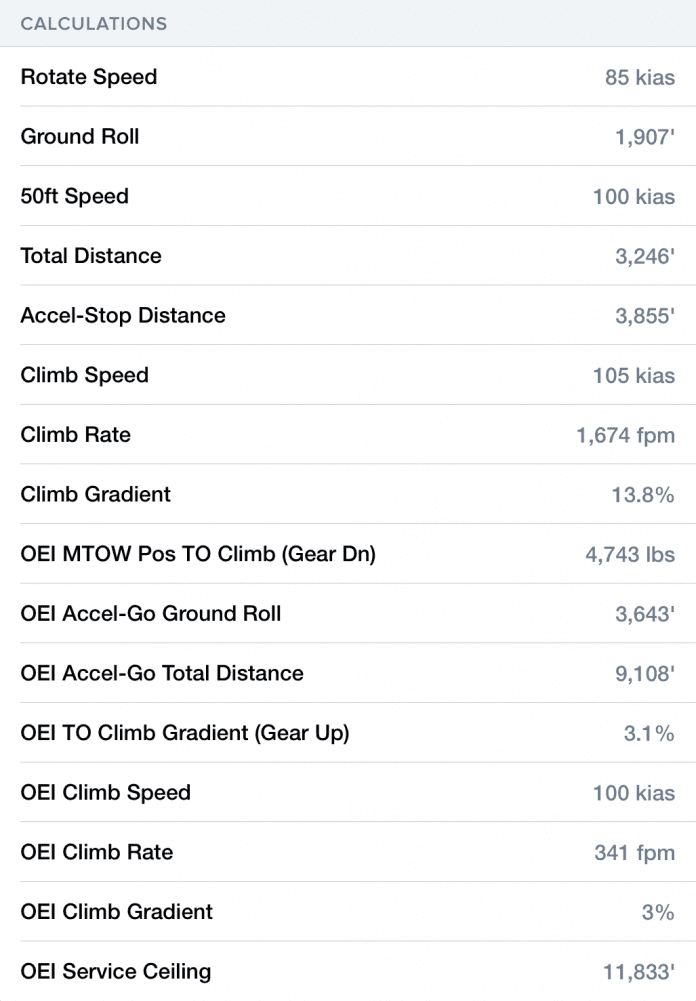
Task: Click the OEI Climb Speed row
Action: [x=348, y=792]
